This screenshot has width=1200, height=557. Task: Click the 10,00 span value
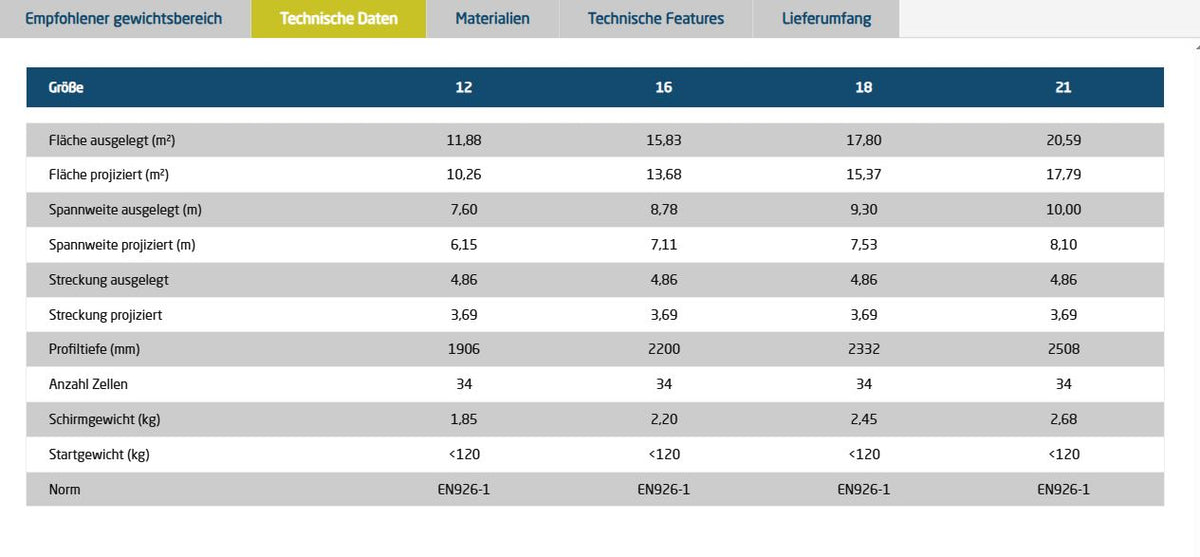[1064, 210]
